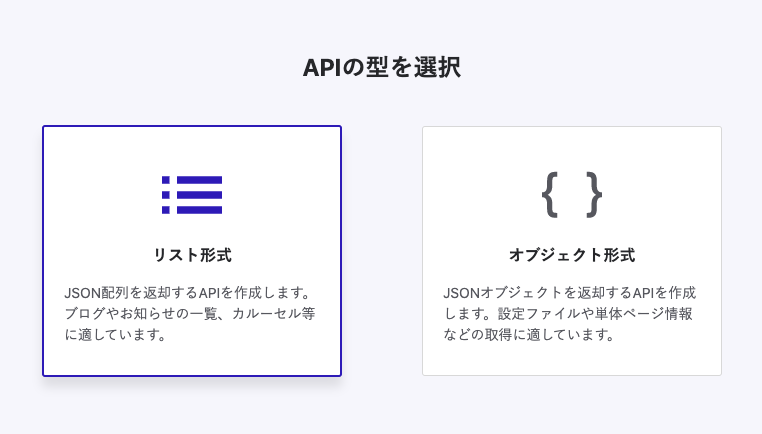
Task: Click 'に適しています。' in the list card
Action: 115,335
